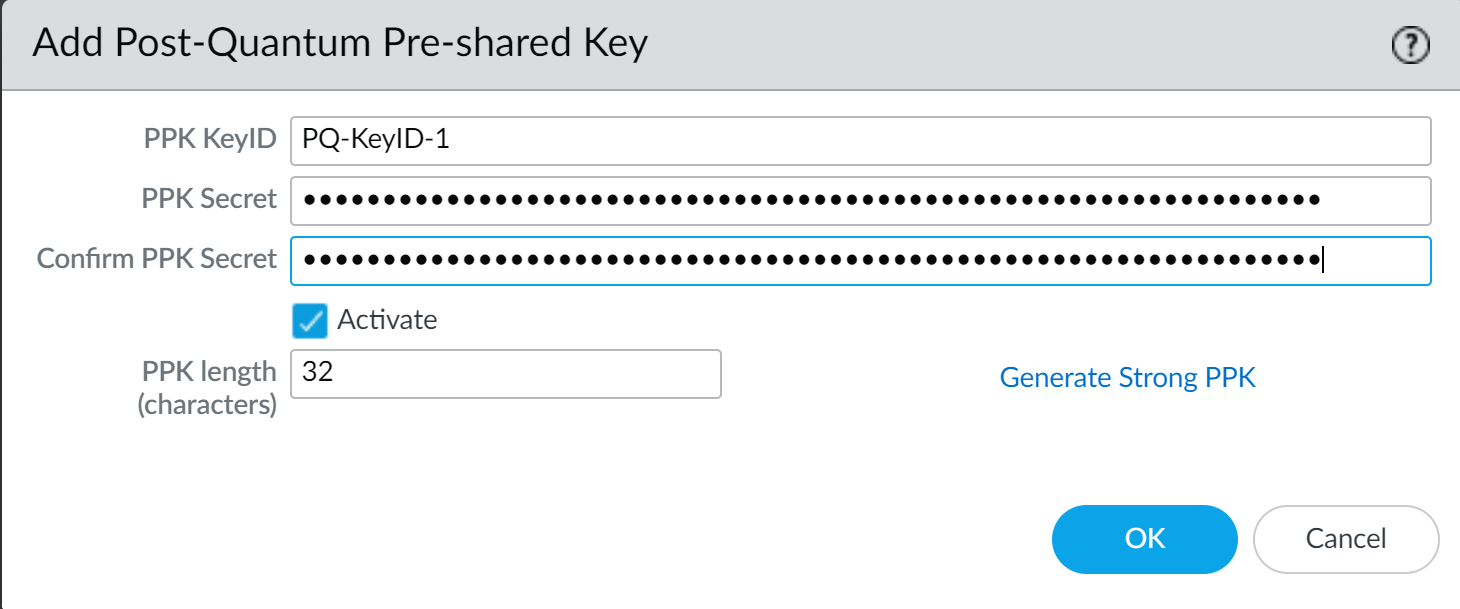Select the Confirm PPK Secret field
Screen dimensions: 1460x609
tap(860, 261)
